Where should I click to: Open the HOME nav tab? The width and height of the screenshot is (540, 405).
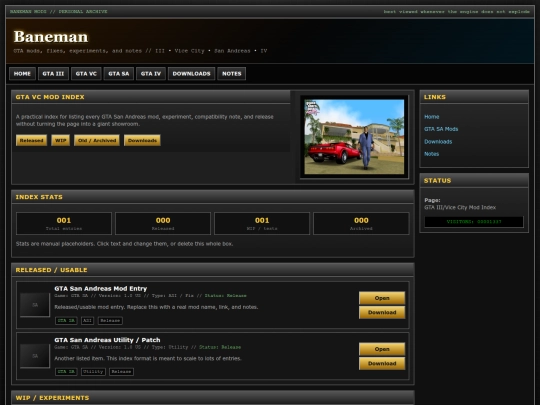tap(22, 74)
